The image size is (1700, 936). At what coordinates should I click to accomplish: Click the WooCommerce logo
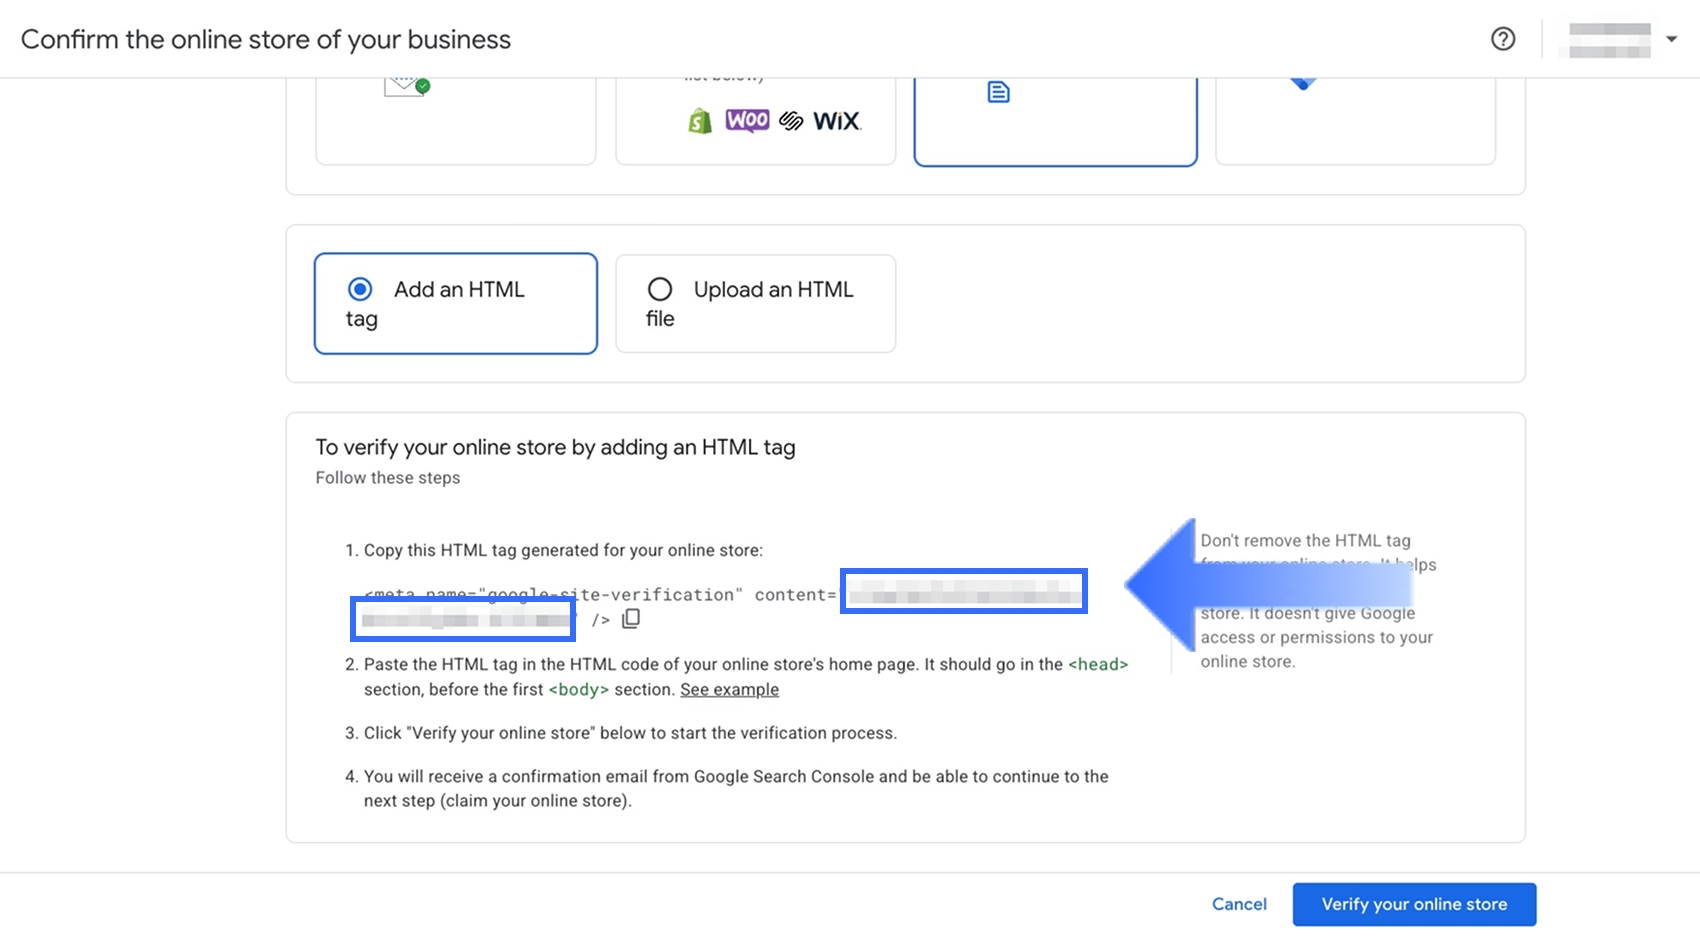point(747,121)
